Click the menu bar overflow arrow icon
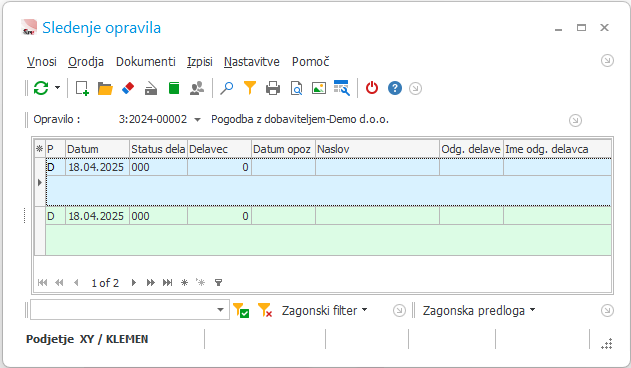Image resolution: width=631 pixels, height=368 pixels. click(607, 61)
